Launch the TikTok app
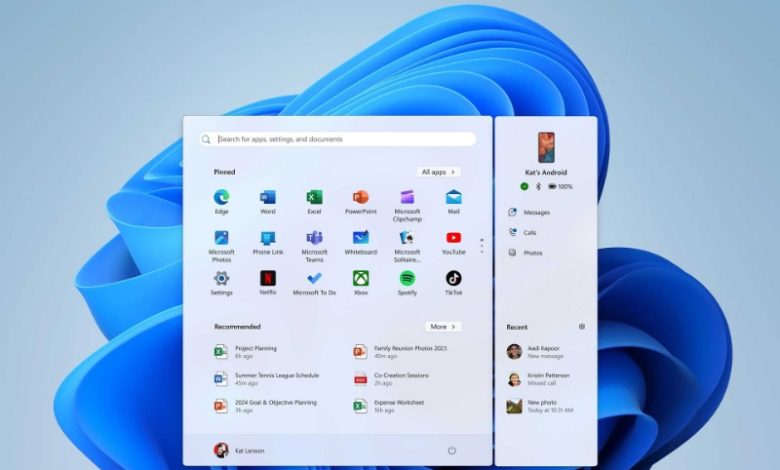This screenshot has width=780, height=470. (454, 283)
